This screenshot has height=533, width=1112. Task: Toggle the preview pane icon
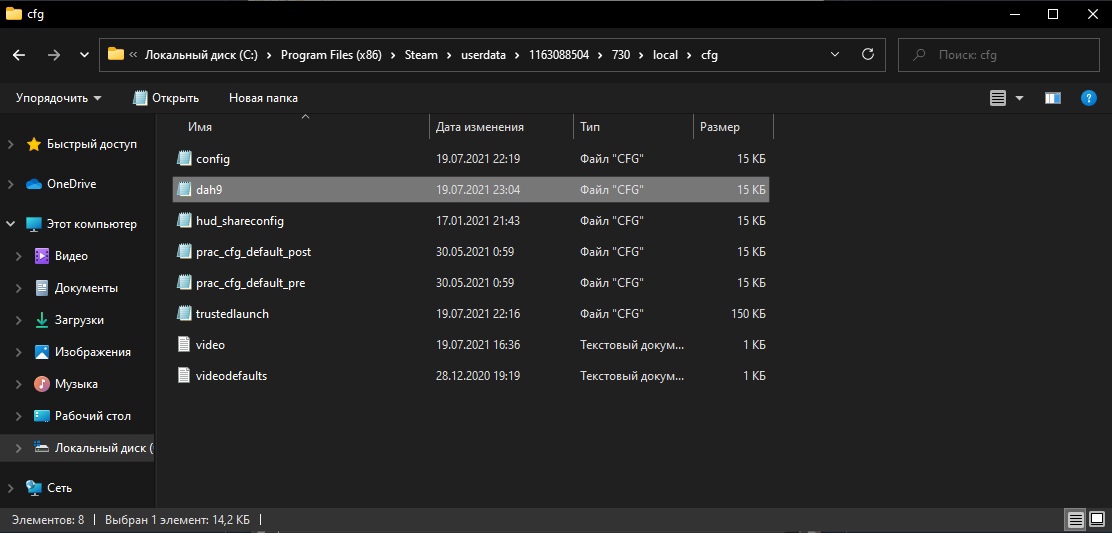point(1052,98)
